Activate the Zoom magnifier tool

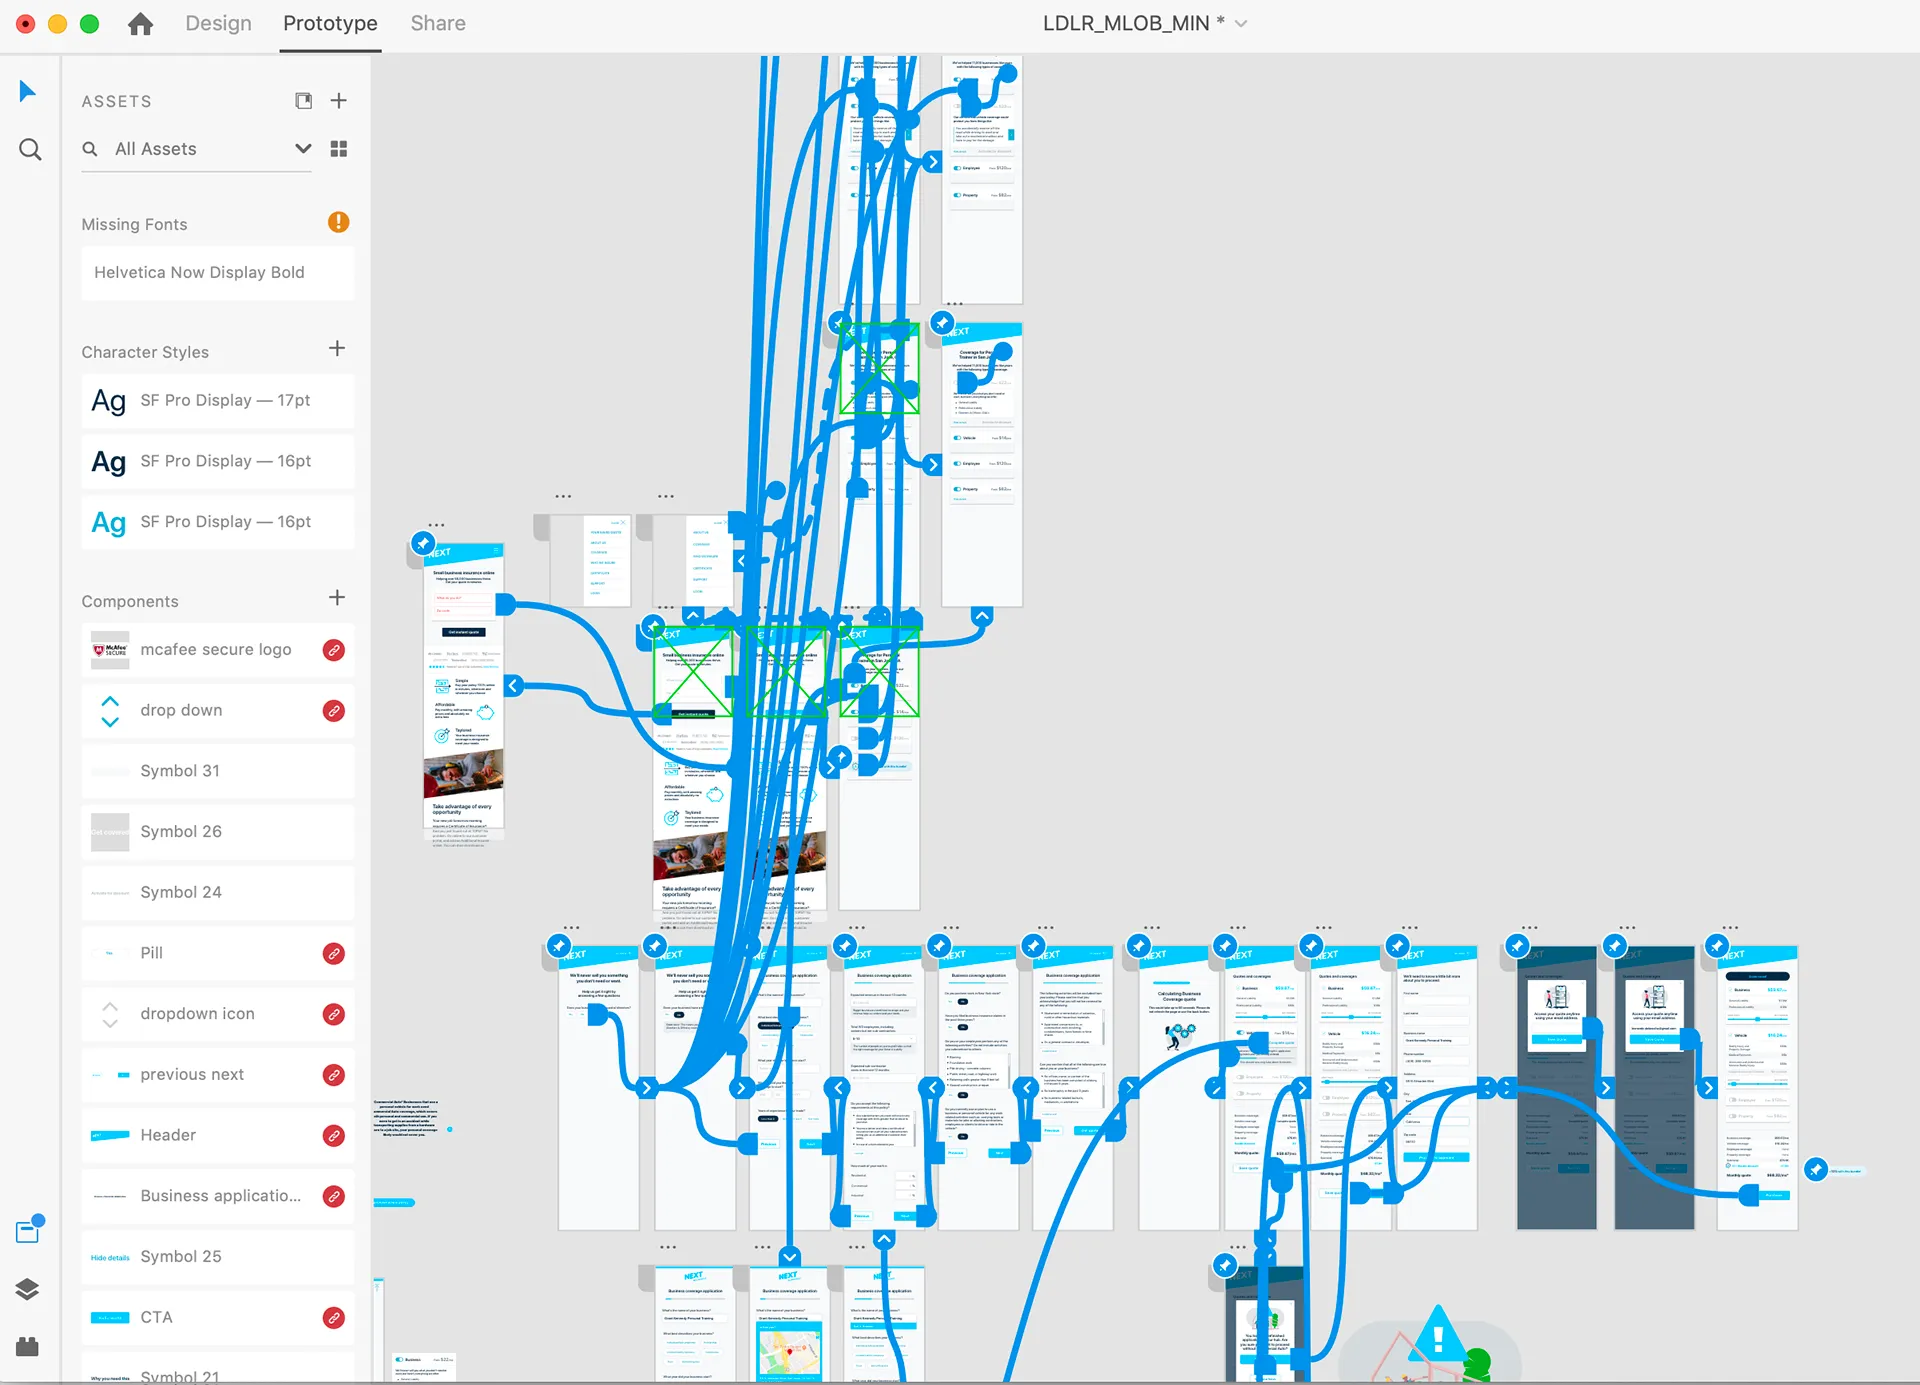[x=30, y=150]
